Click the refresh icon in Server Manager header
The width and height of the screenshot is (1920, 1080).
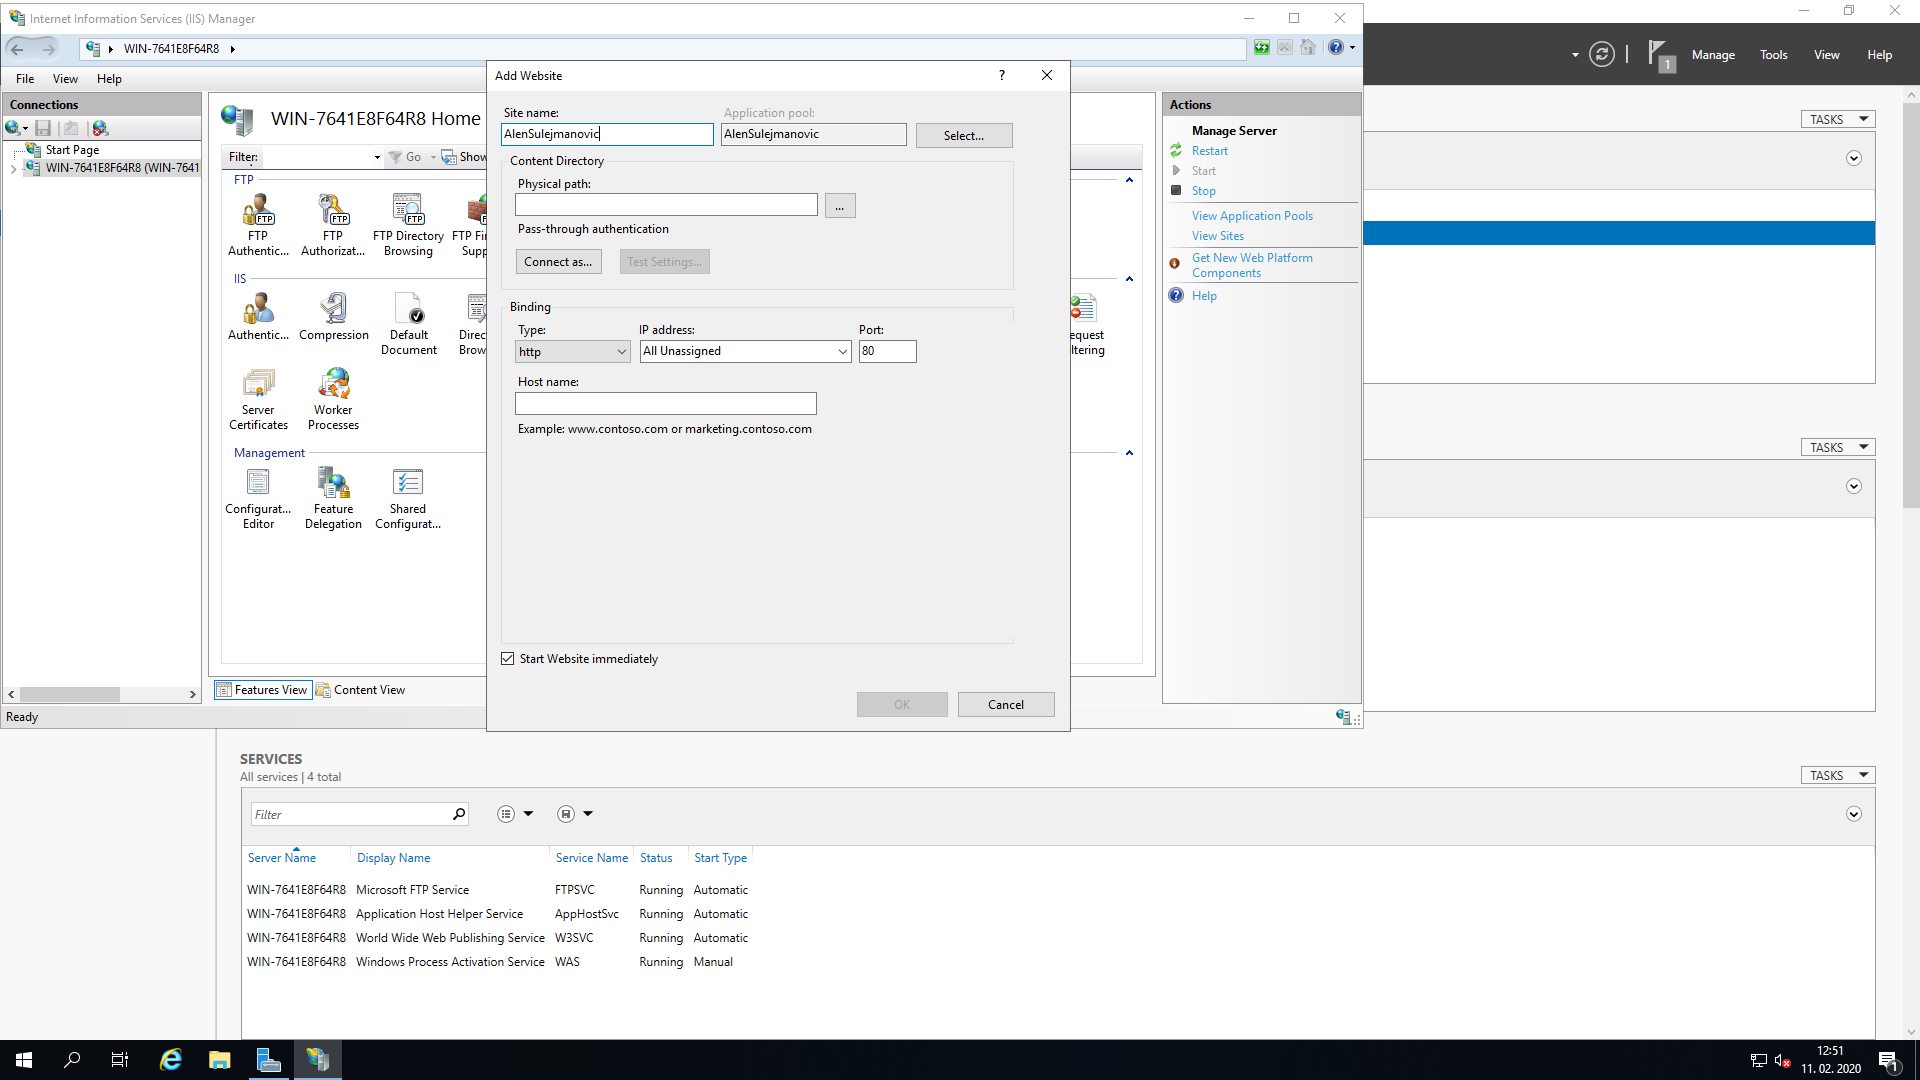point(1602,54)
